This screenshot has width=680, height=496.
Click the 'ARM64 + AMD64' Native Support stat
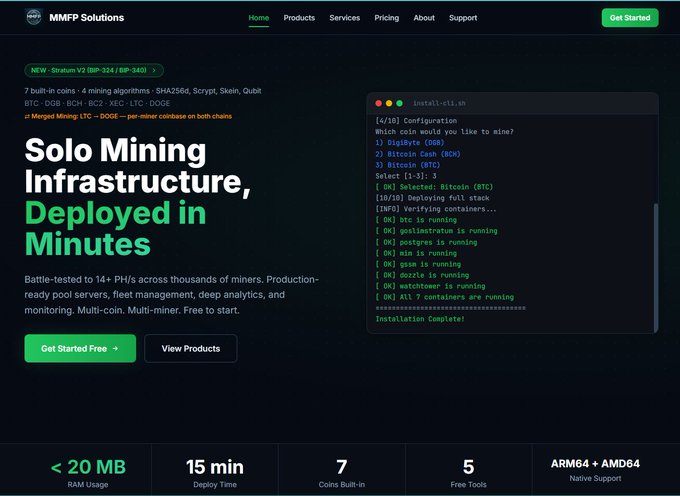pos(595,470)
